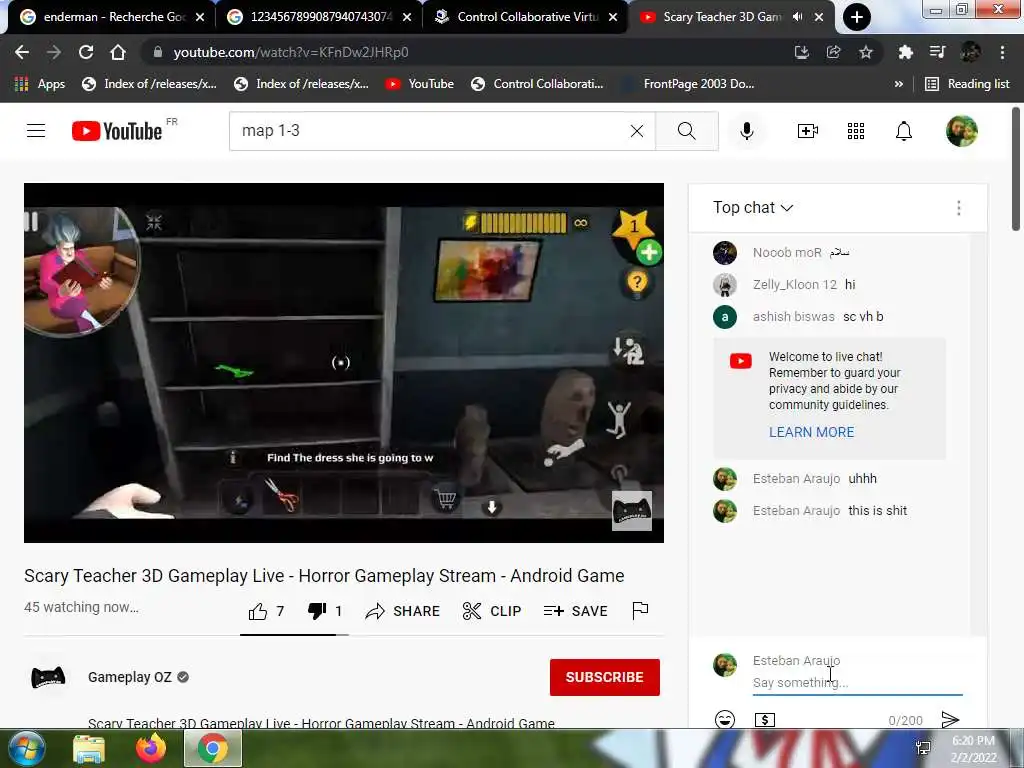Send the chat message arrow
The height and width of the screenshot is (768, 1024).
tap(950, 720)
